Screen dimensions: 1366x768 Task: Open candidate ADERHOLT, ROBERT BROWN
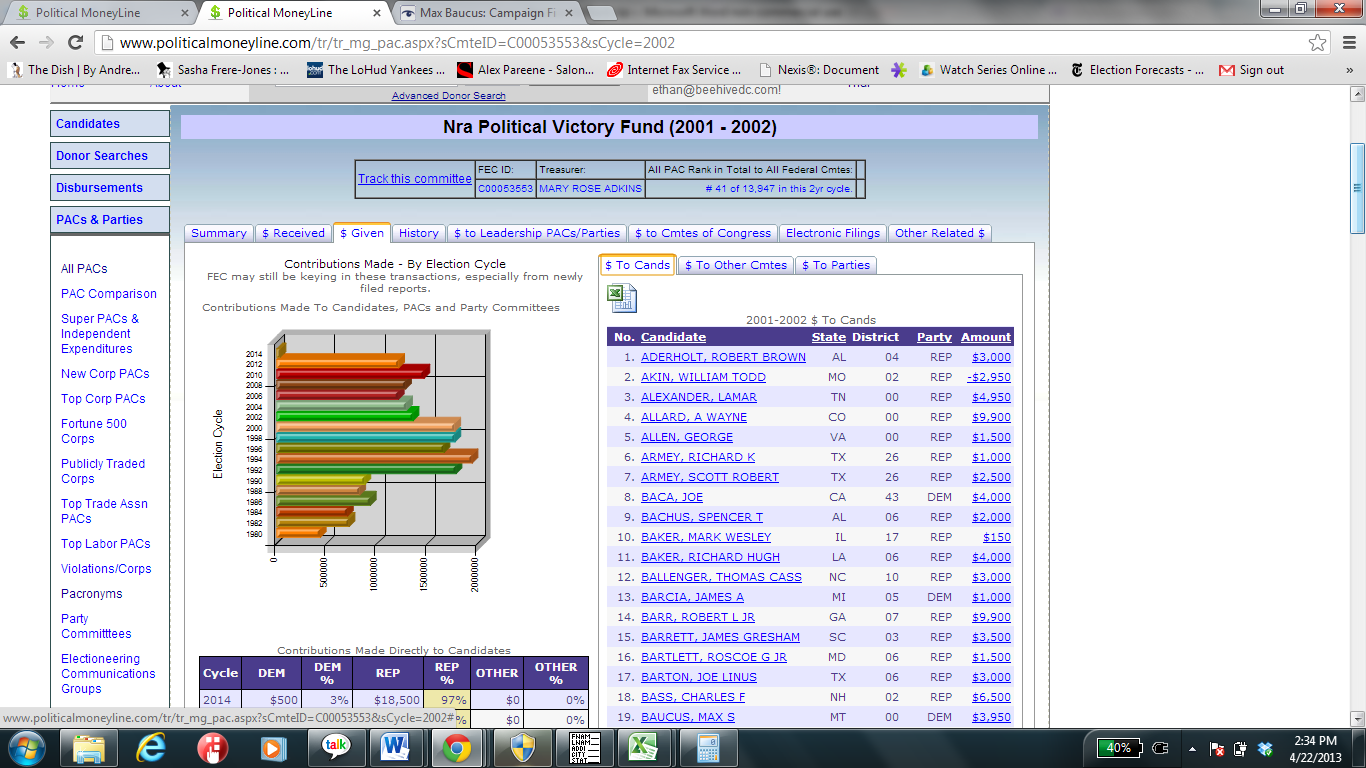click(723, 357)
